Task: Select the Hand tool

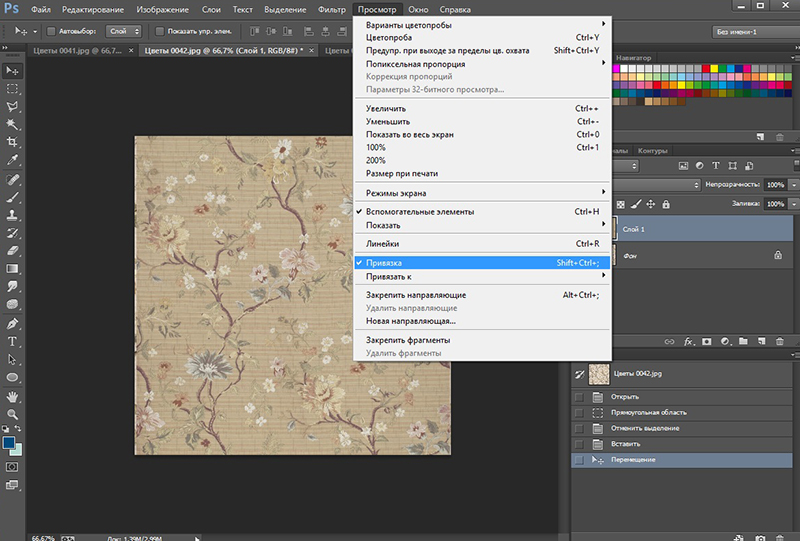Action: pos(13,396)
